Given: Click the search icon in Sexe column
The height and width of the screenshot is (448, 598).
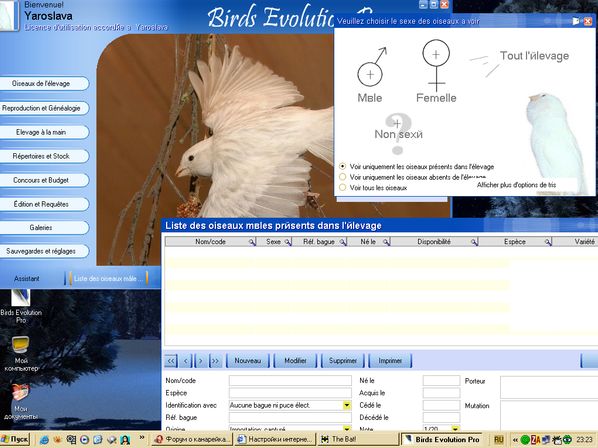Looking at the screenshot, I should click(x=288, y=242).
